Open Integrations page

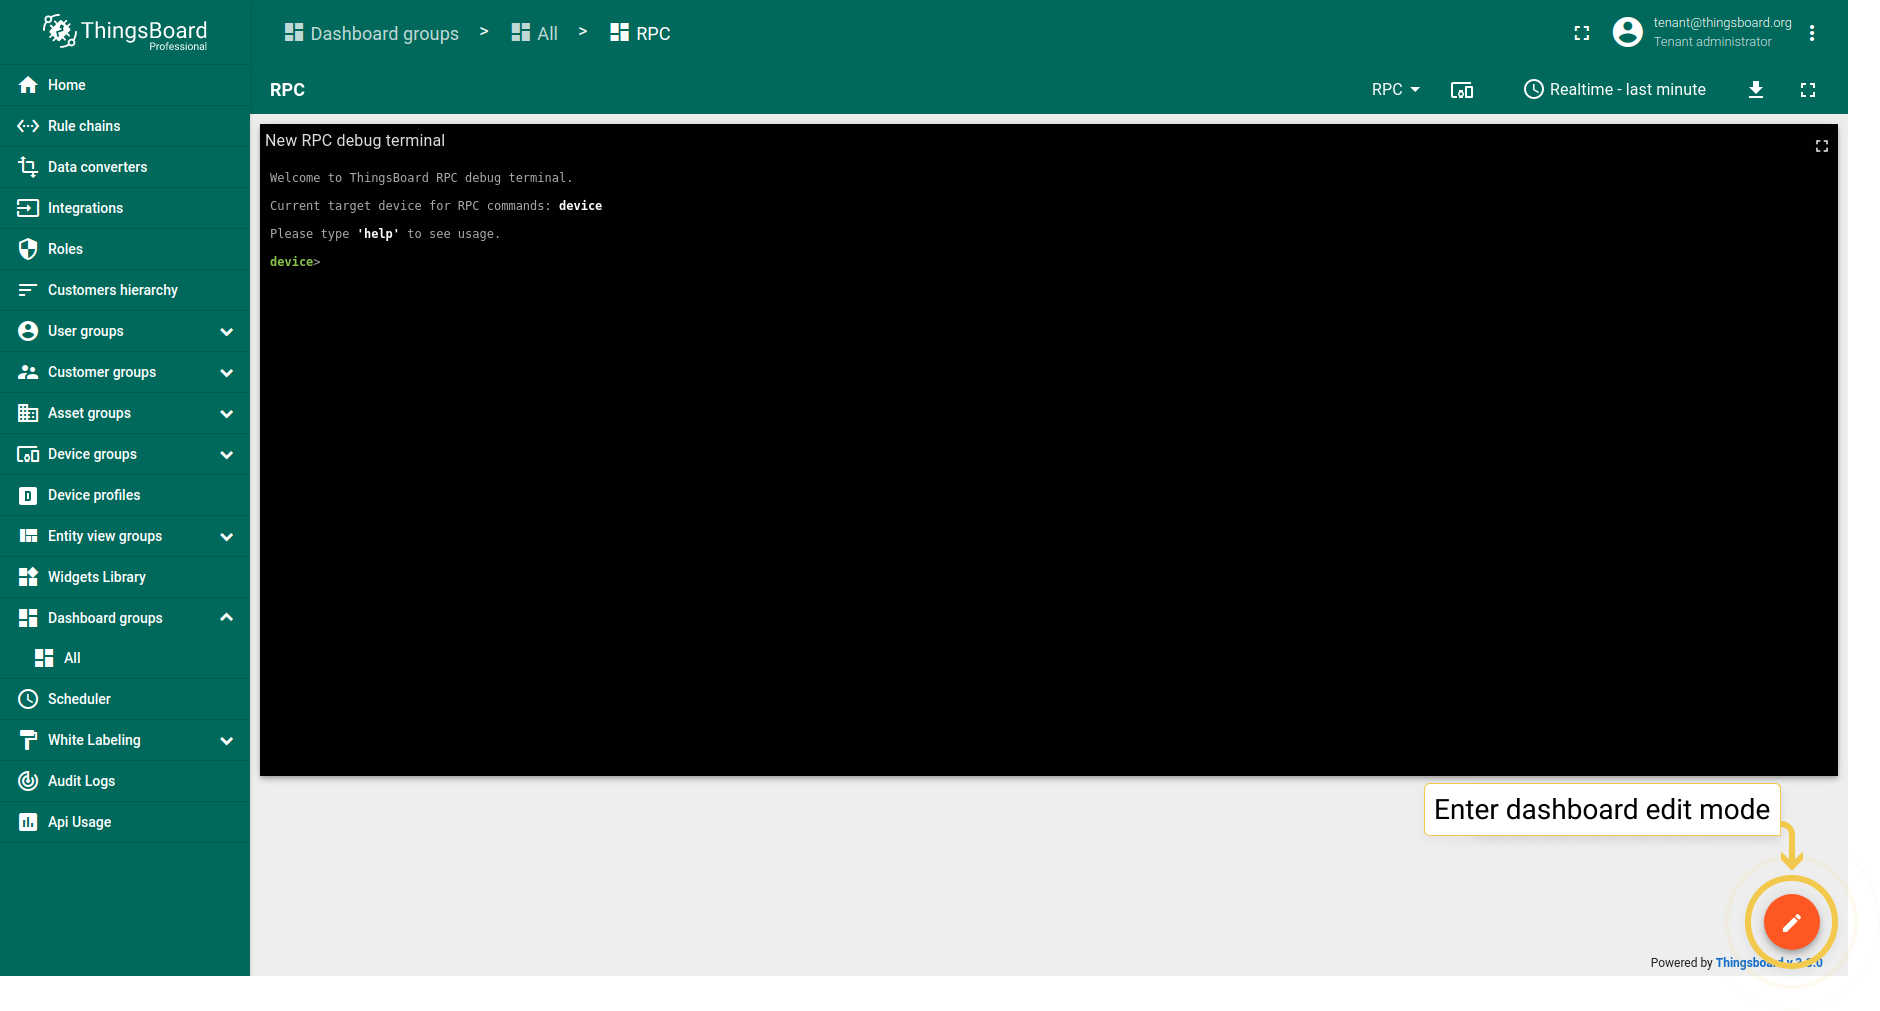tap(125, 208)
